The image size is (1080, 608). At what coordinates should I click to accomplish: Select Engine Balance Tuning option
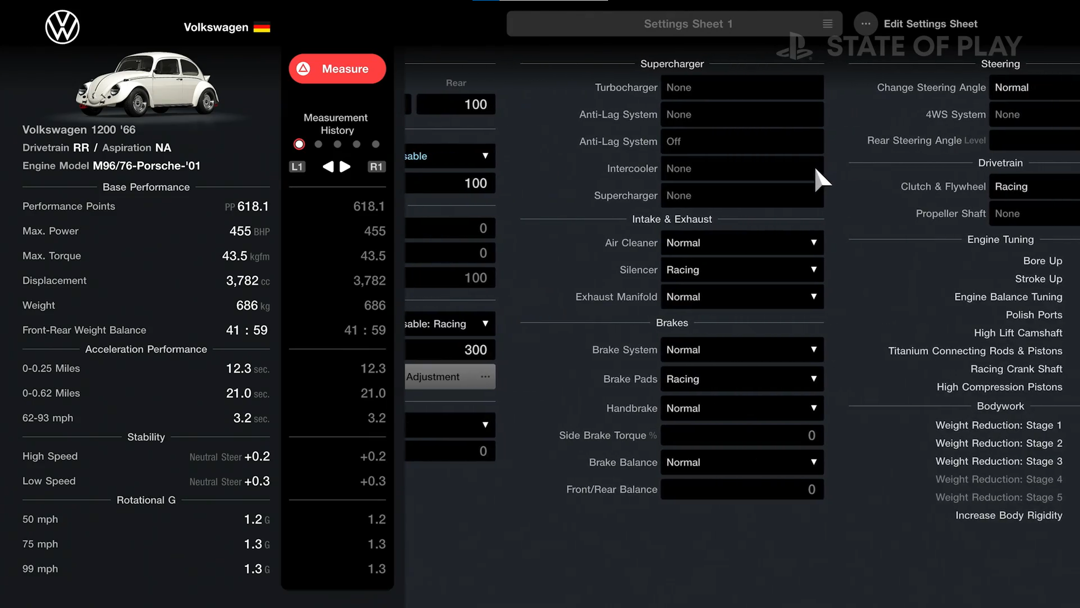[x=1008, y=297]
